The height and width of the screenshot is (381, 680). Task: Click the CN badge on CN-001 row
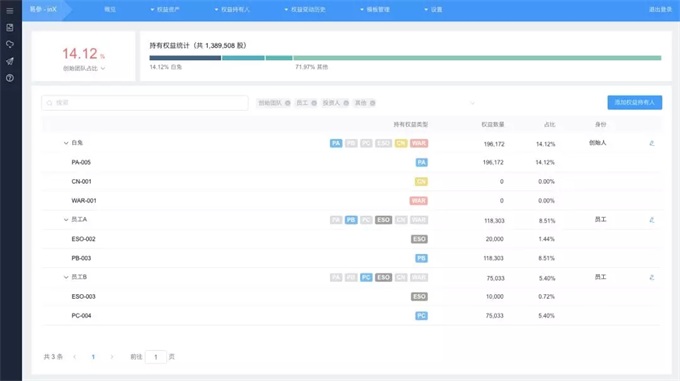click(x=421, y=182)
